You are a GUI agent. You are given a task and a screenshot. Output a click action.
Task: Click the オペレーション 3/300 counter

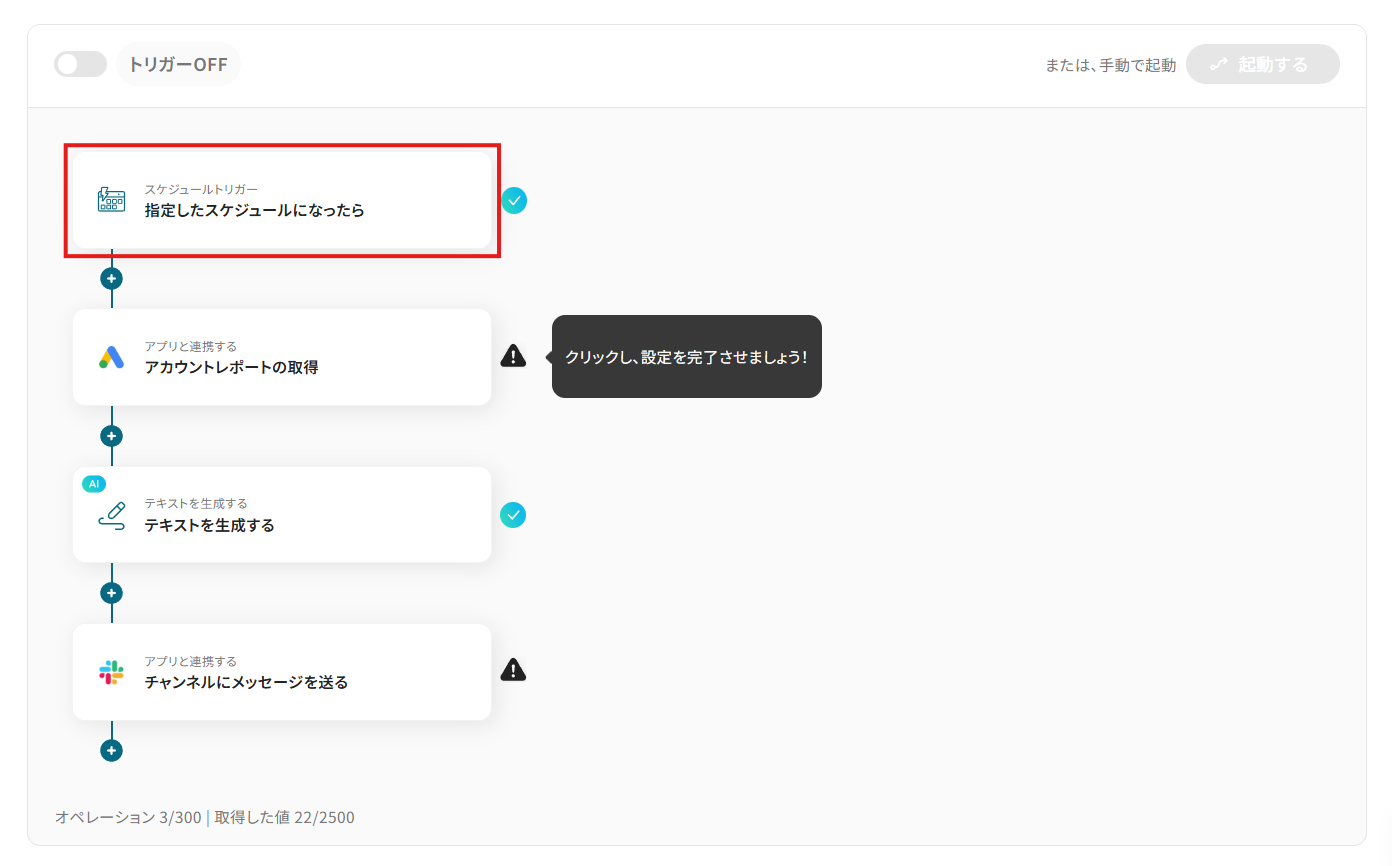[x=128, y=818]
